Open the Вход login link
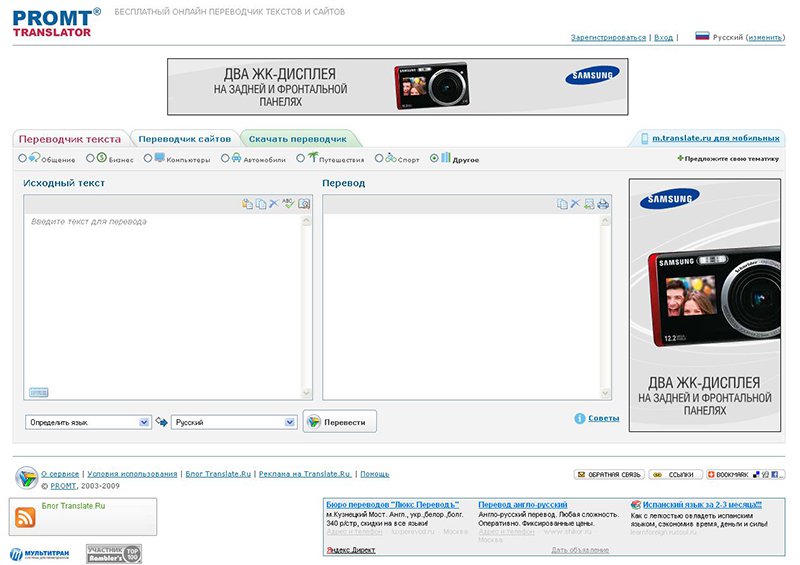The width and height of the screenshot is (800, 565). 663,37
